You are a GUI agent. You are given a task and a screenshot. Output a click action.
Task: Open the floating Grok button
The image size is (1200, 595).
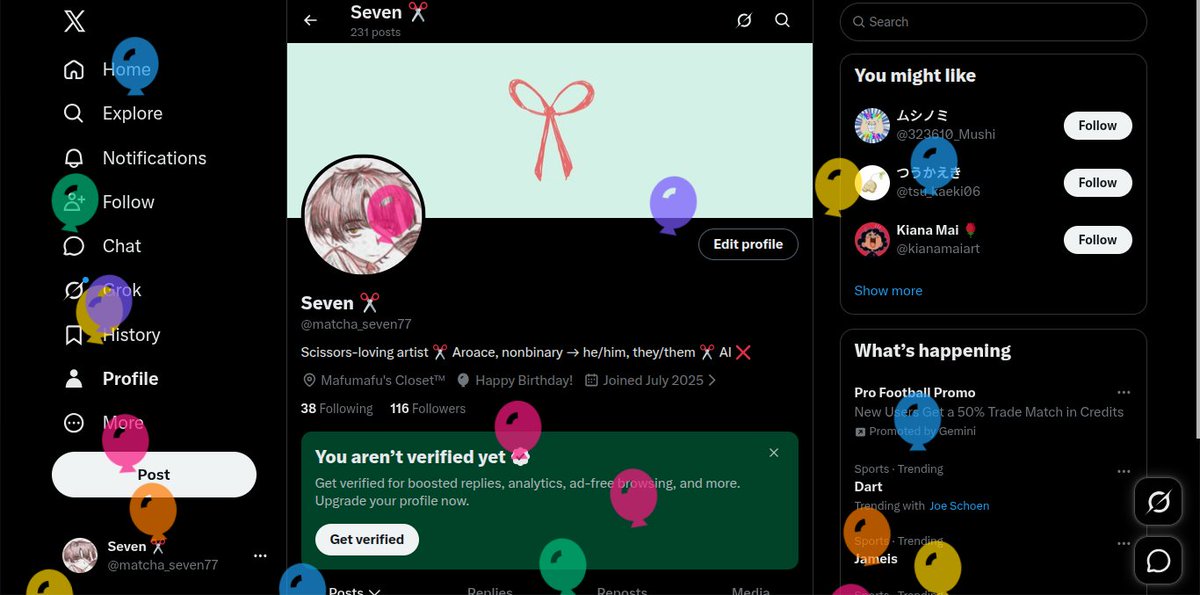click(x=1158, y=502)
